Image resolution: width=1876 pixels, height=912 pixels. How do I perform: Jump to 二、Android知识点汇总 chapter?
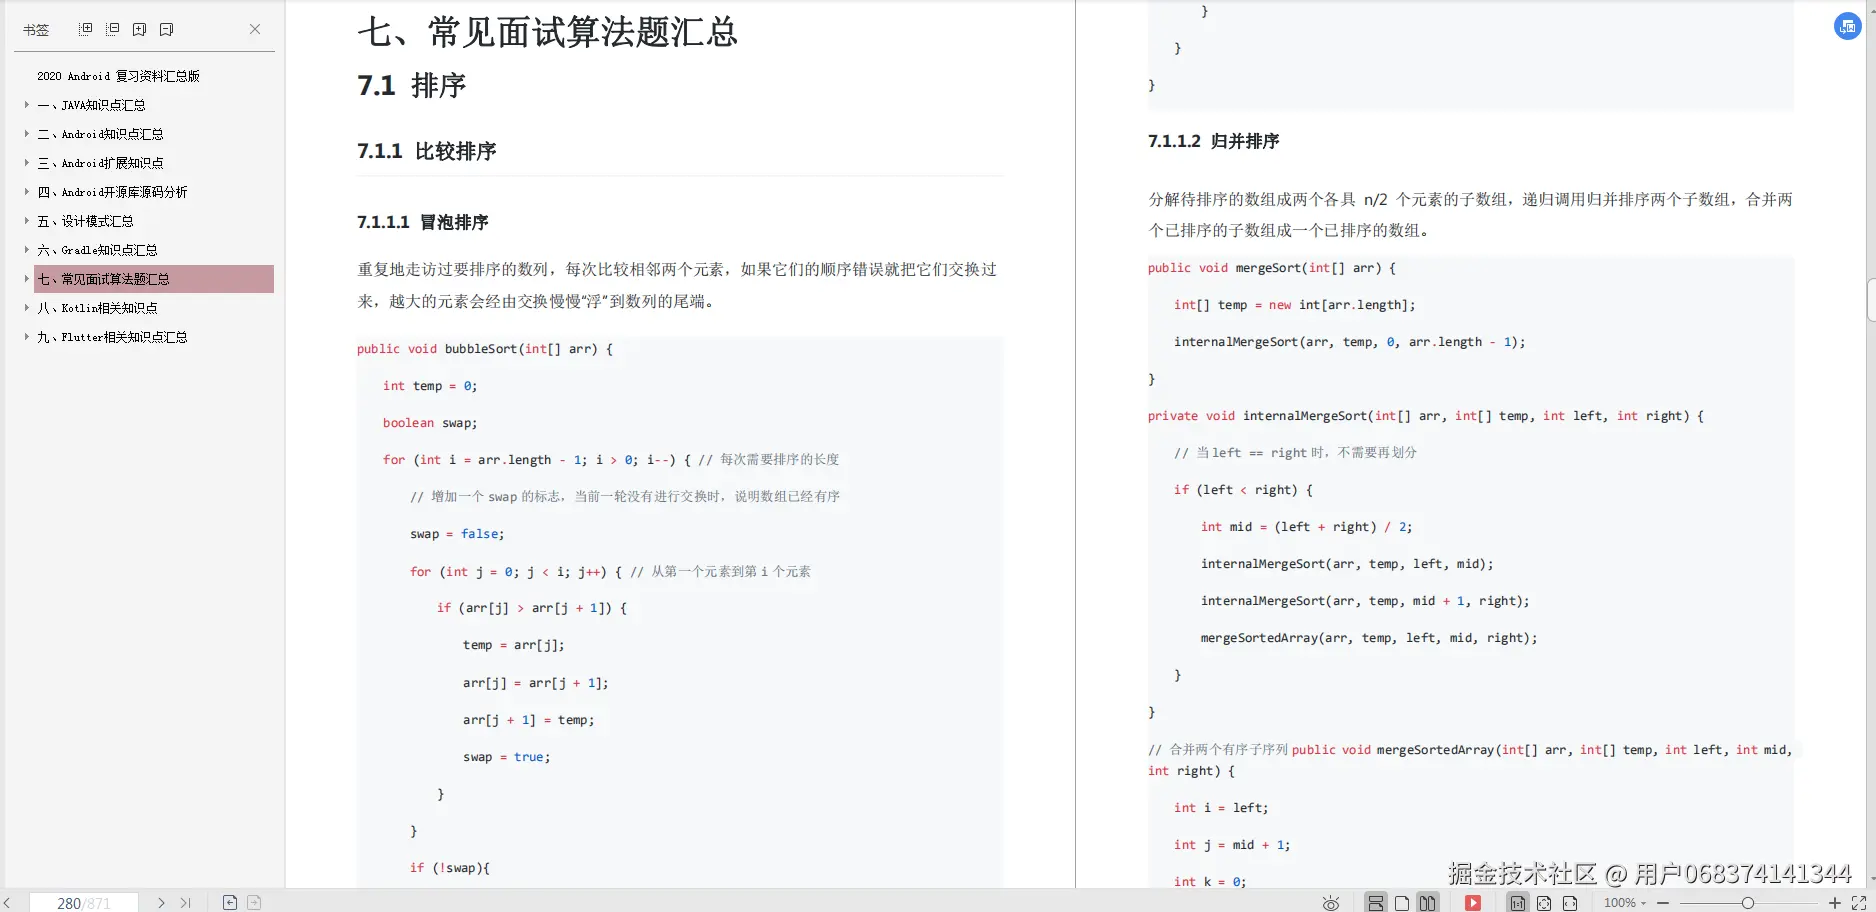pyautogui.click(x=100, y=134)
